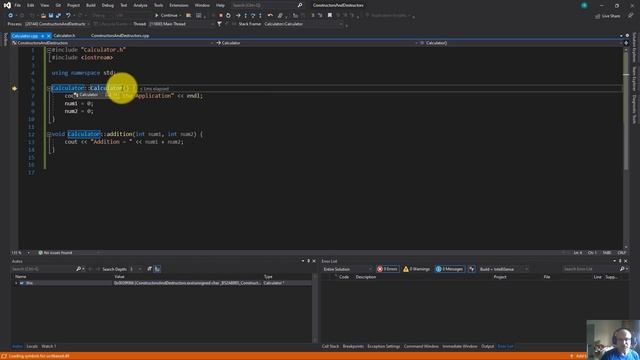Viewport: 640px width, 360px height.
Task: Click the Undo arrow icon
Action: pos(68,16)
